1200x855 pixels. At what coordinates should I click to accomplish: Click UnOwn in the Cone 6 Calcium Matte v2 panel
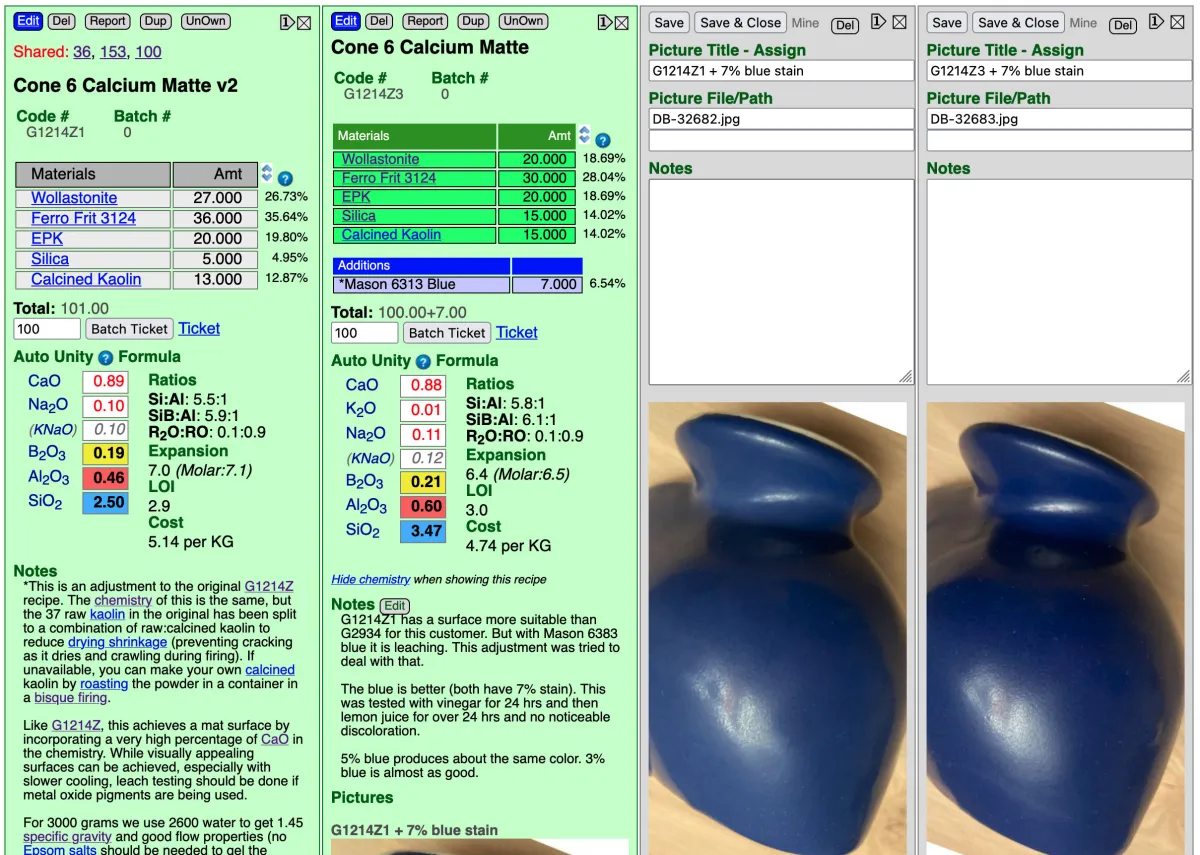[205, 21]
